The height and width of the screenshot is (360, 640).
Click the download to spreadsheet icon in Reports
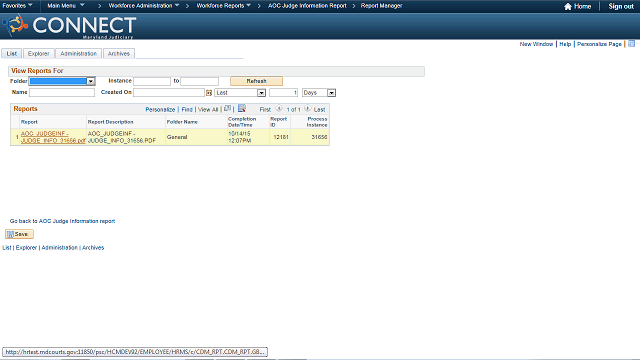pyautogui.click(x=242, y=109)
